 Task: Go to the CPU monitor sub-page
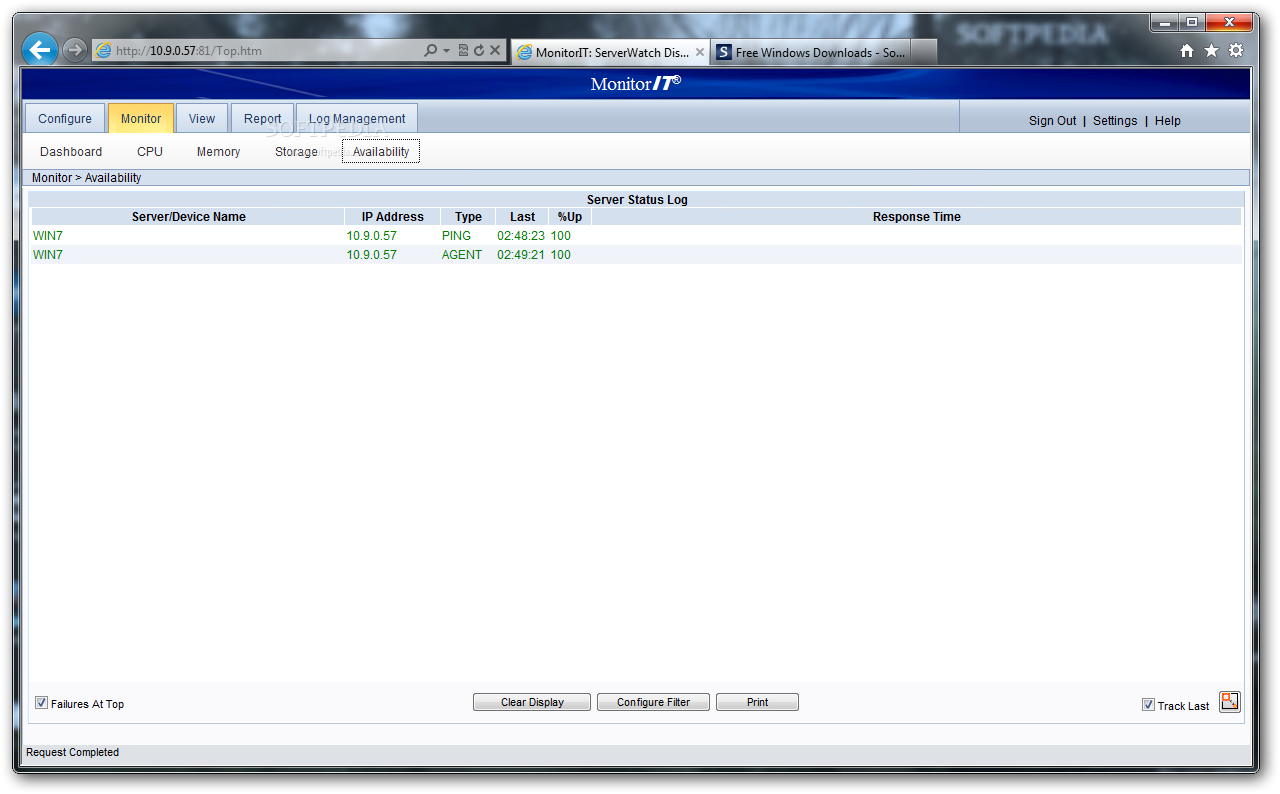point(150,152)
